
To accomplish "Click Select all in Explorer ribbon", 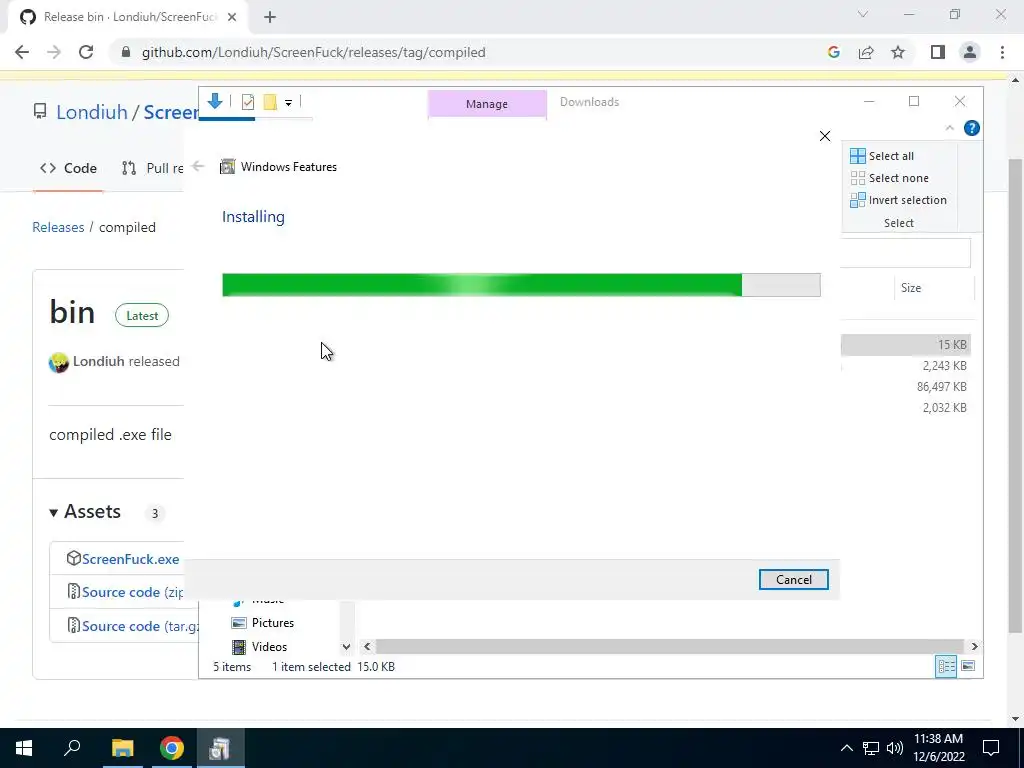I will (x=882, y=156).
